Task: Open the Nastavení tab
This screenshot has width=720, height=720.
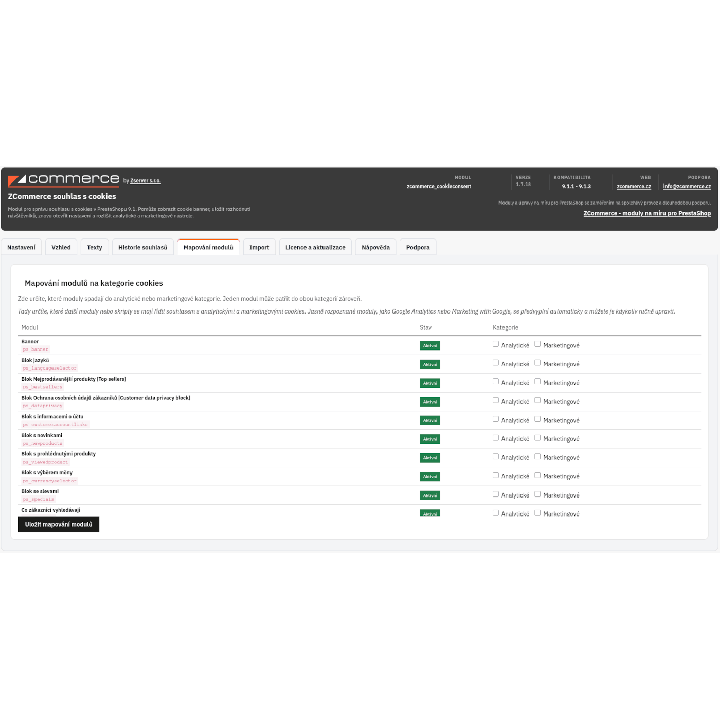Action: 22,247
